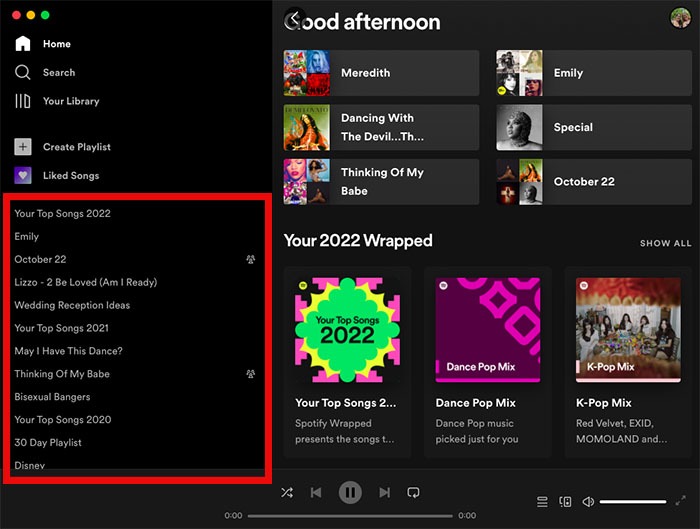Viewport: 700px width, 529px height.
Task: Open Thinking Of My Babe tile
Action: point(381,182)
